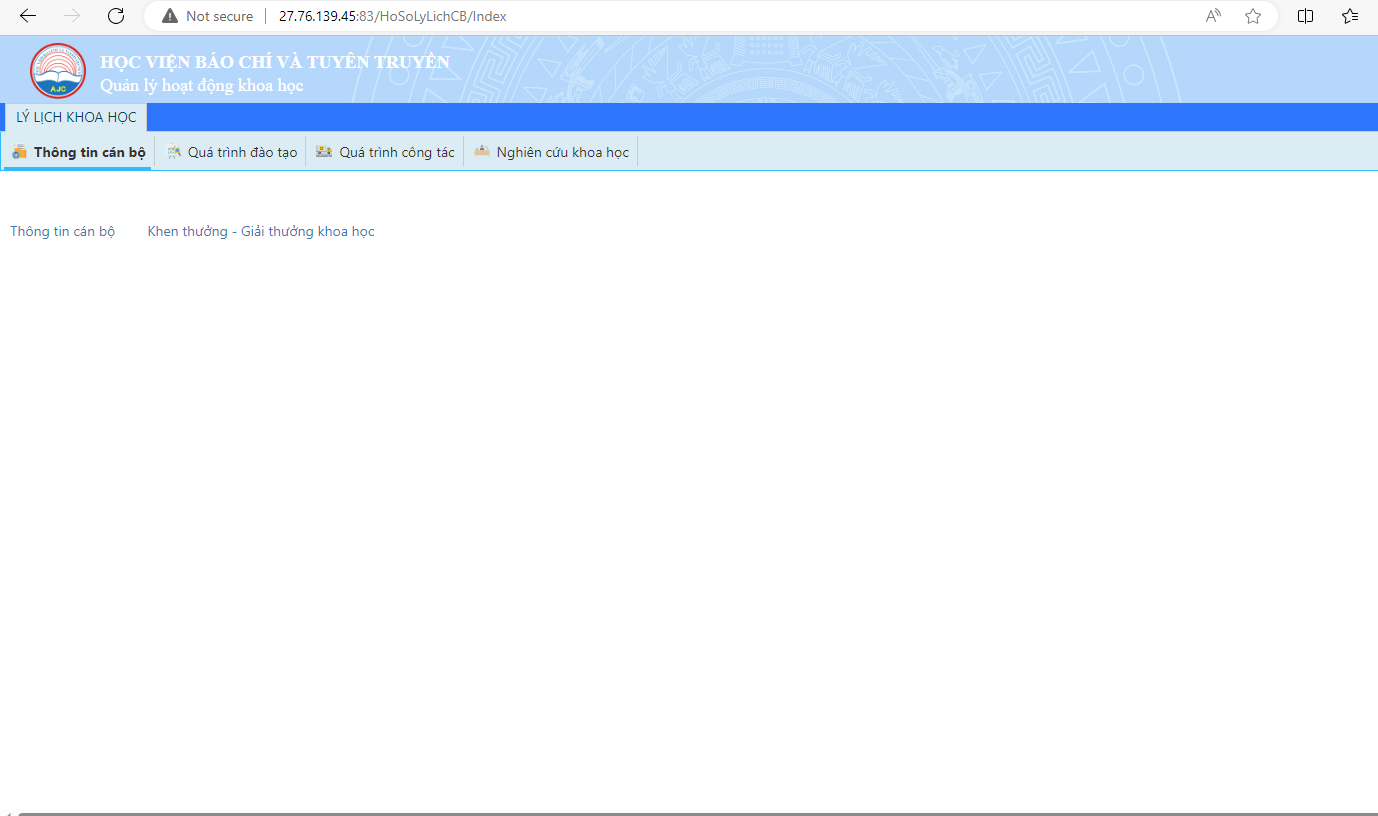This screenshot has height=816, width=1378.
Task: Click HỌC VIỆN BÁO CHÍ VÀ TUYÊN TRUYỀN title
Action: coord(275,62)
